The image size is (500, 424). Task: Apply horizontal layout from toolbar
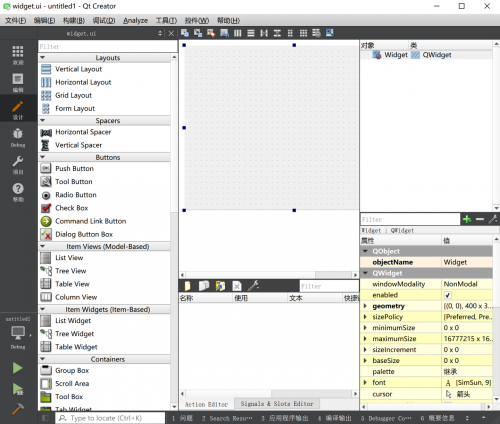pos(238,33)
